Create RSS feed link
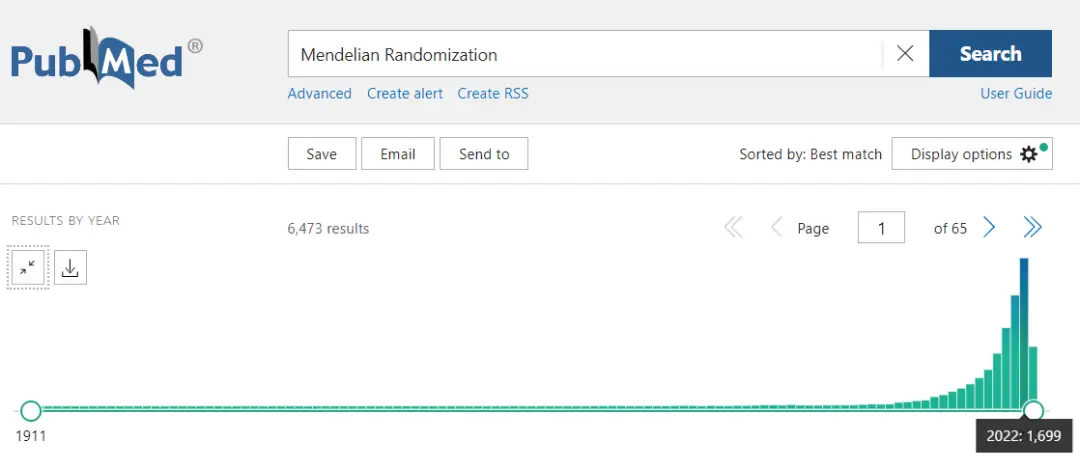 (493, 94)
